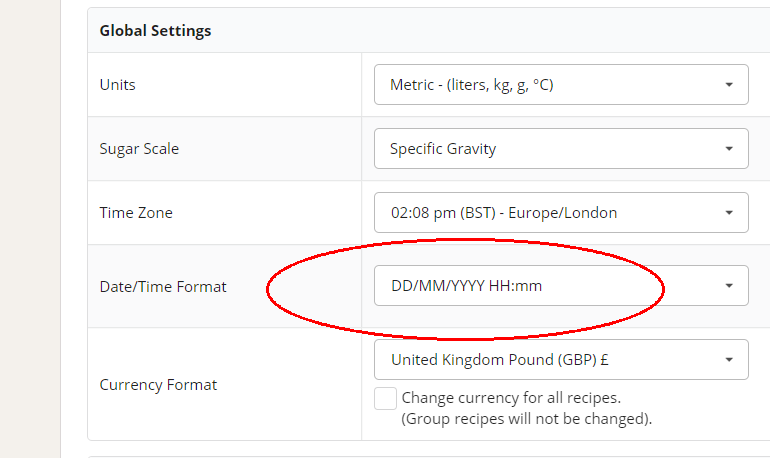Click the Time Zone row label

point(136,213)
